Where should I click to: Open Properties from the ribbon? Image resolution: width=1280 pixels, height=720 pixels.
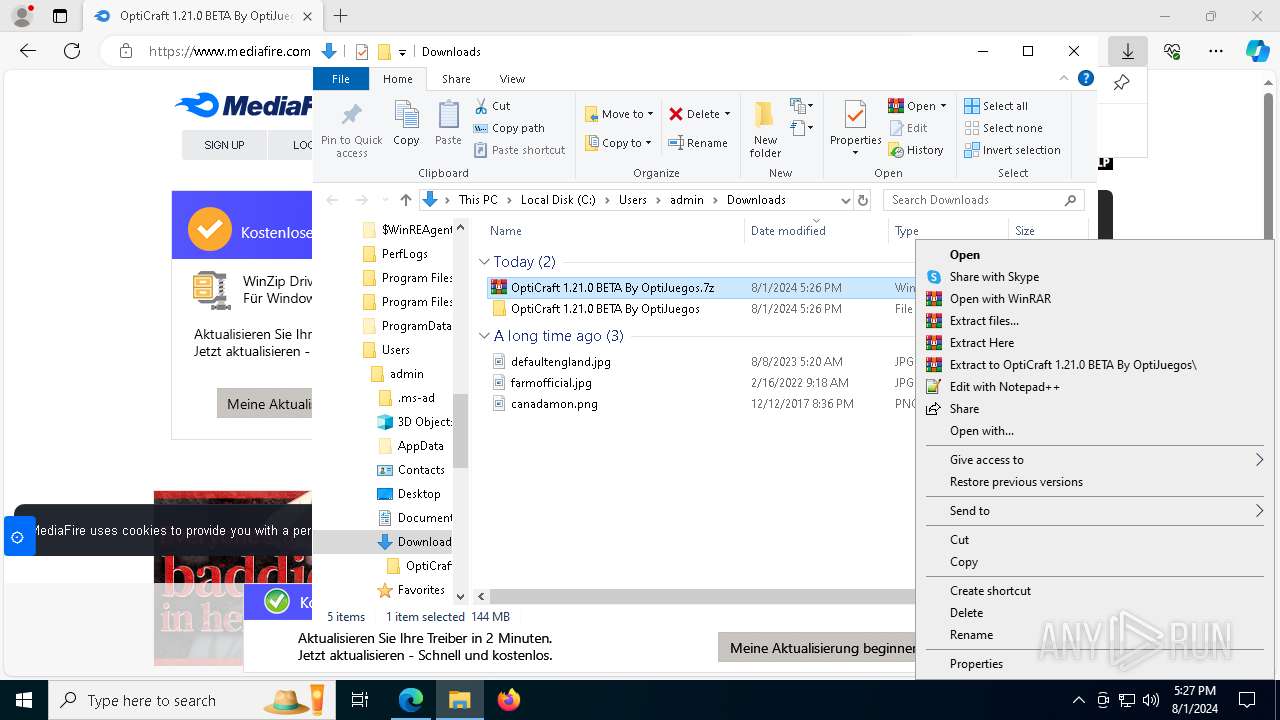pos(855,129)
